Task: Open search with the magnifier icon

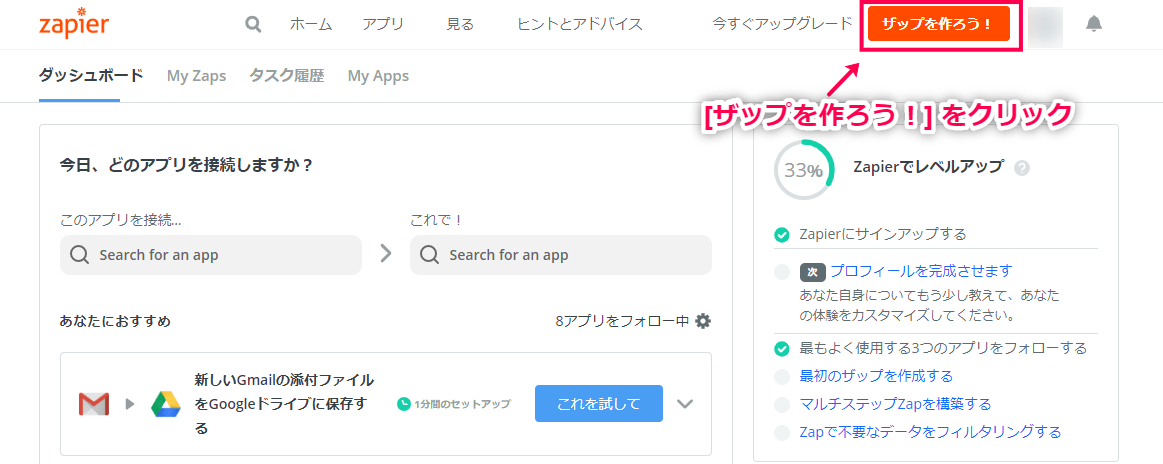Action: pyautogui.click(x=254, y=24)
